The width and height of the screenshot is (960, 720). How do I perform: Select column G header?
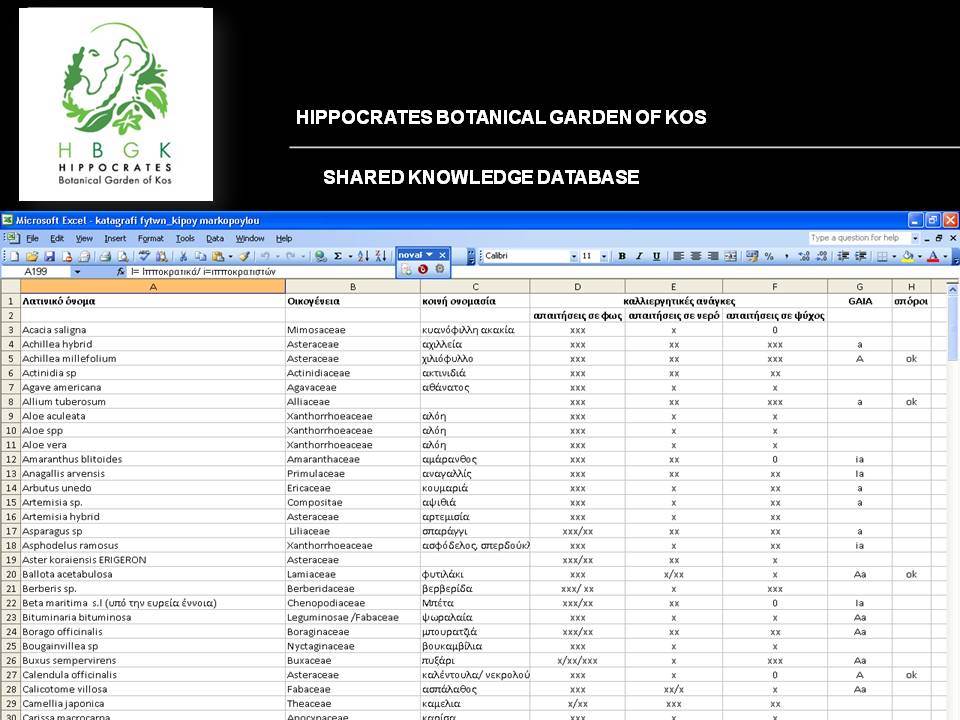[x=860, y=286]
